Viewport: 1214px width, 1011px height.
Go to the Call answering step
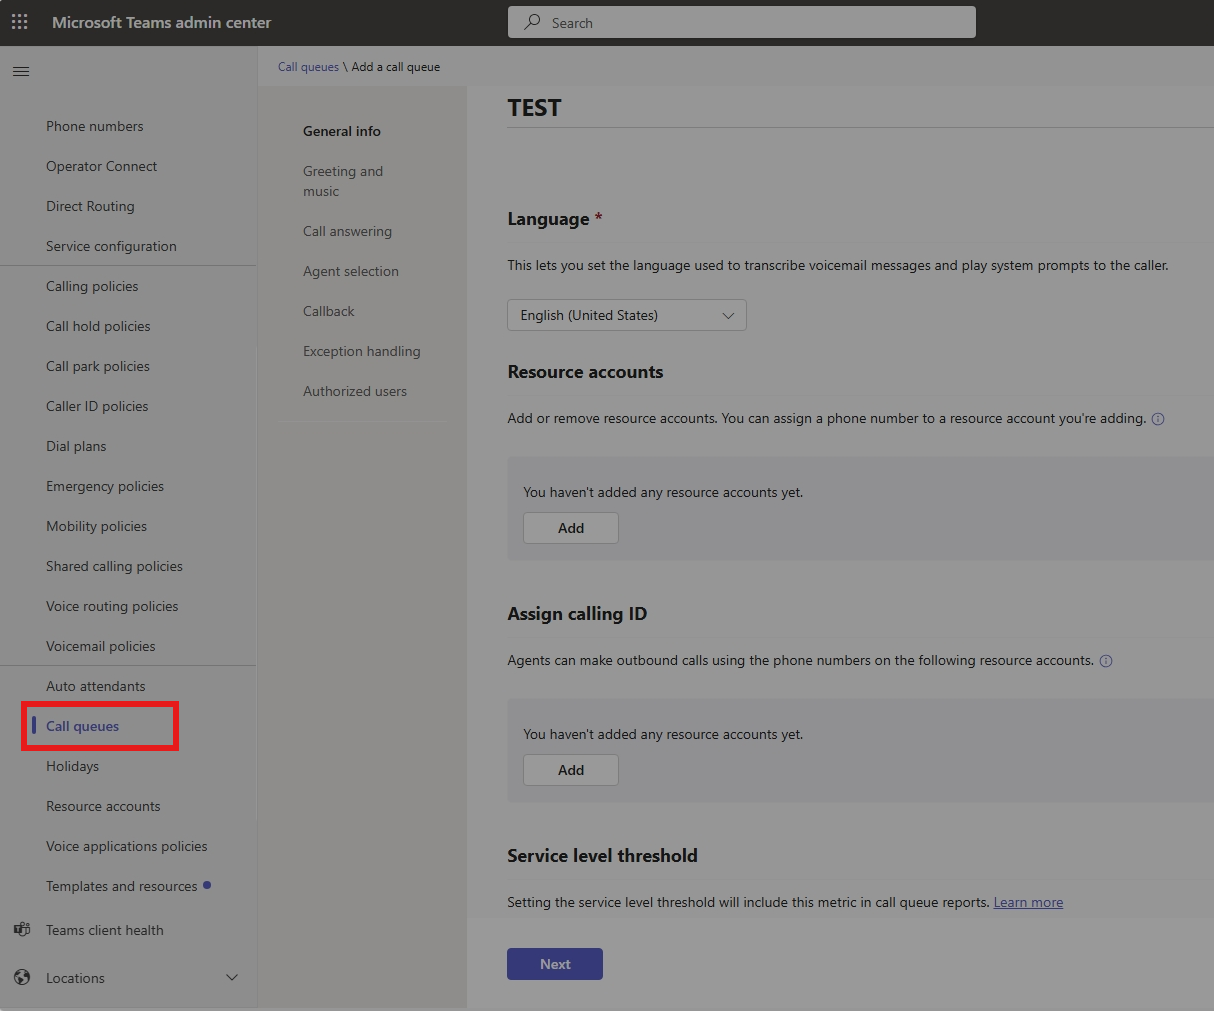coord(347,231)
